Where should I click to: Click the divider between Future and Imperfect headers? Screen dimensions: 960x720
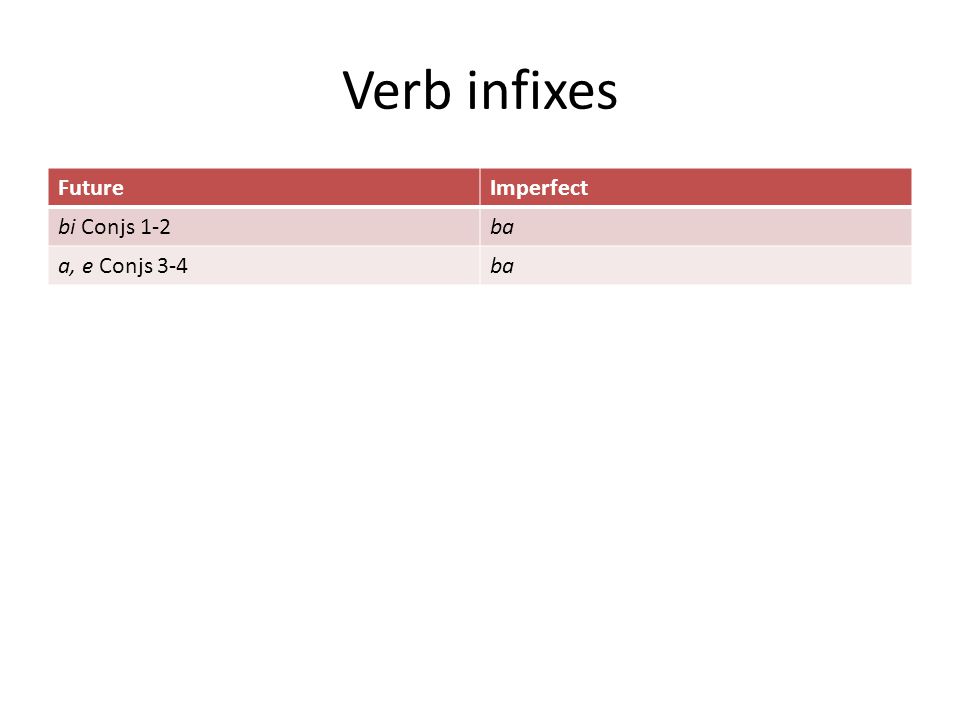[x=480, y=187]
